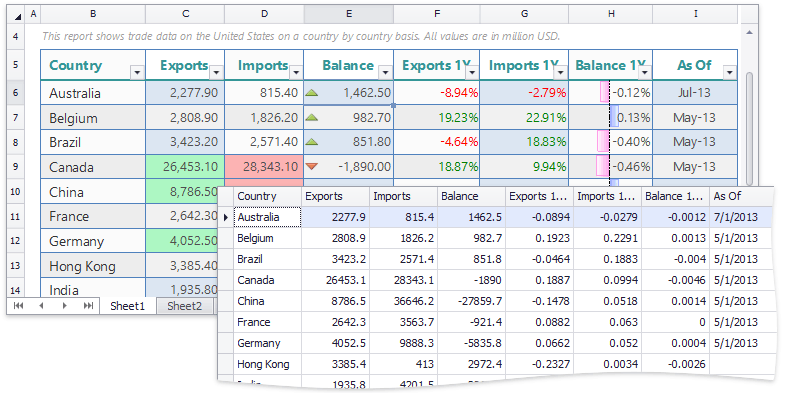790x393 pixels.
Task: Click green up-arrow icon in Belgium balance
Action: click(312, 117)
